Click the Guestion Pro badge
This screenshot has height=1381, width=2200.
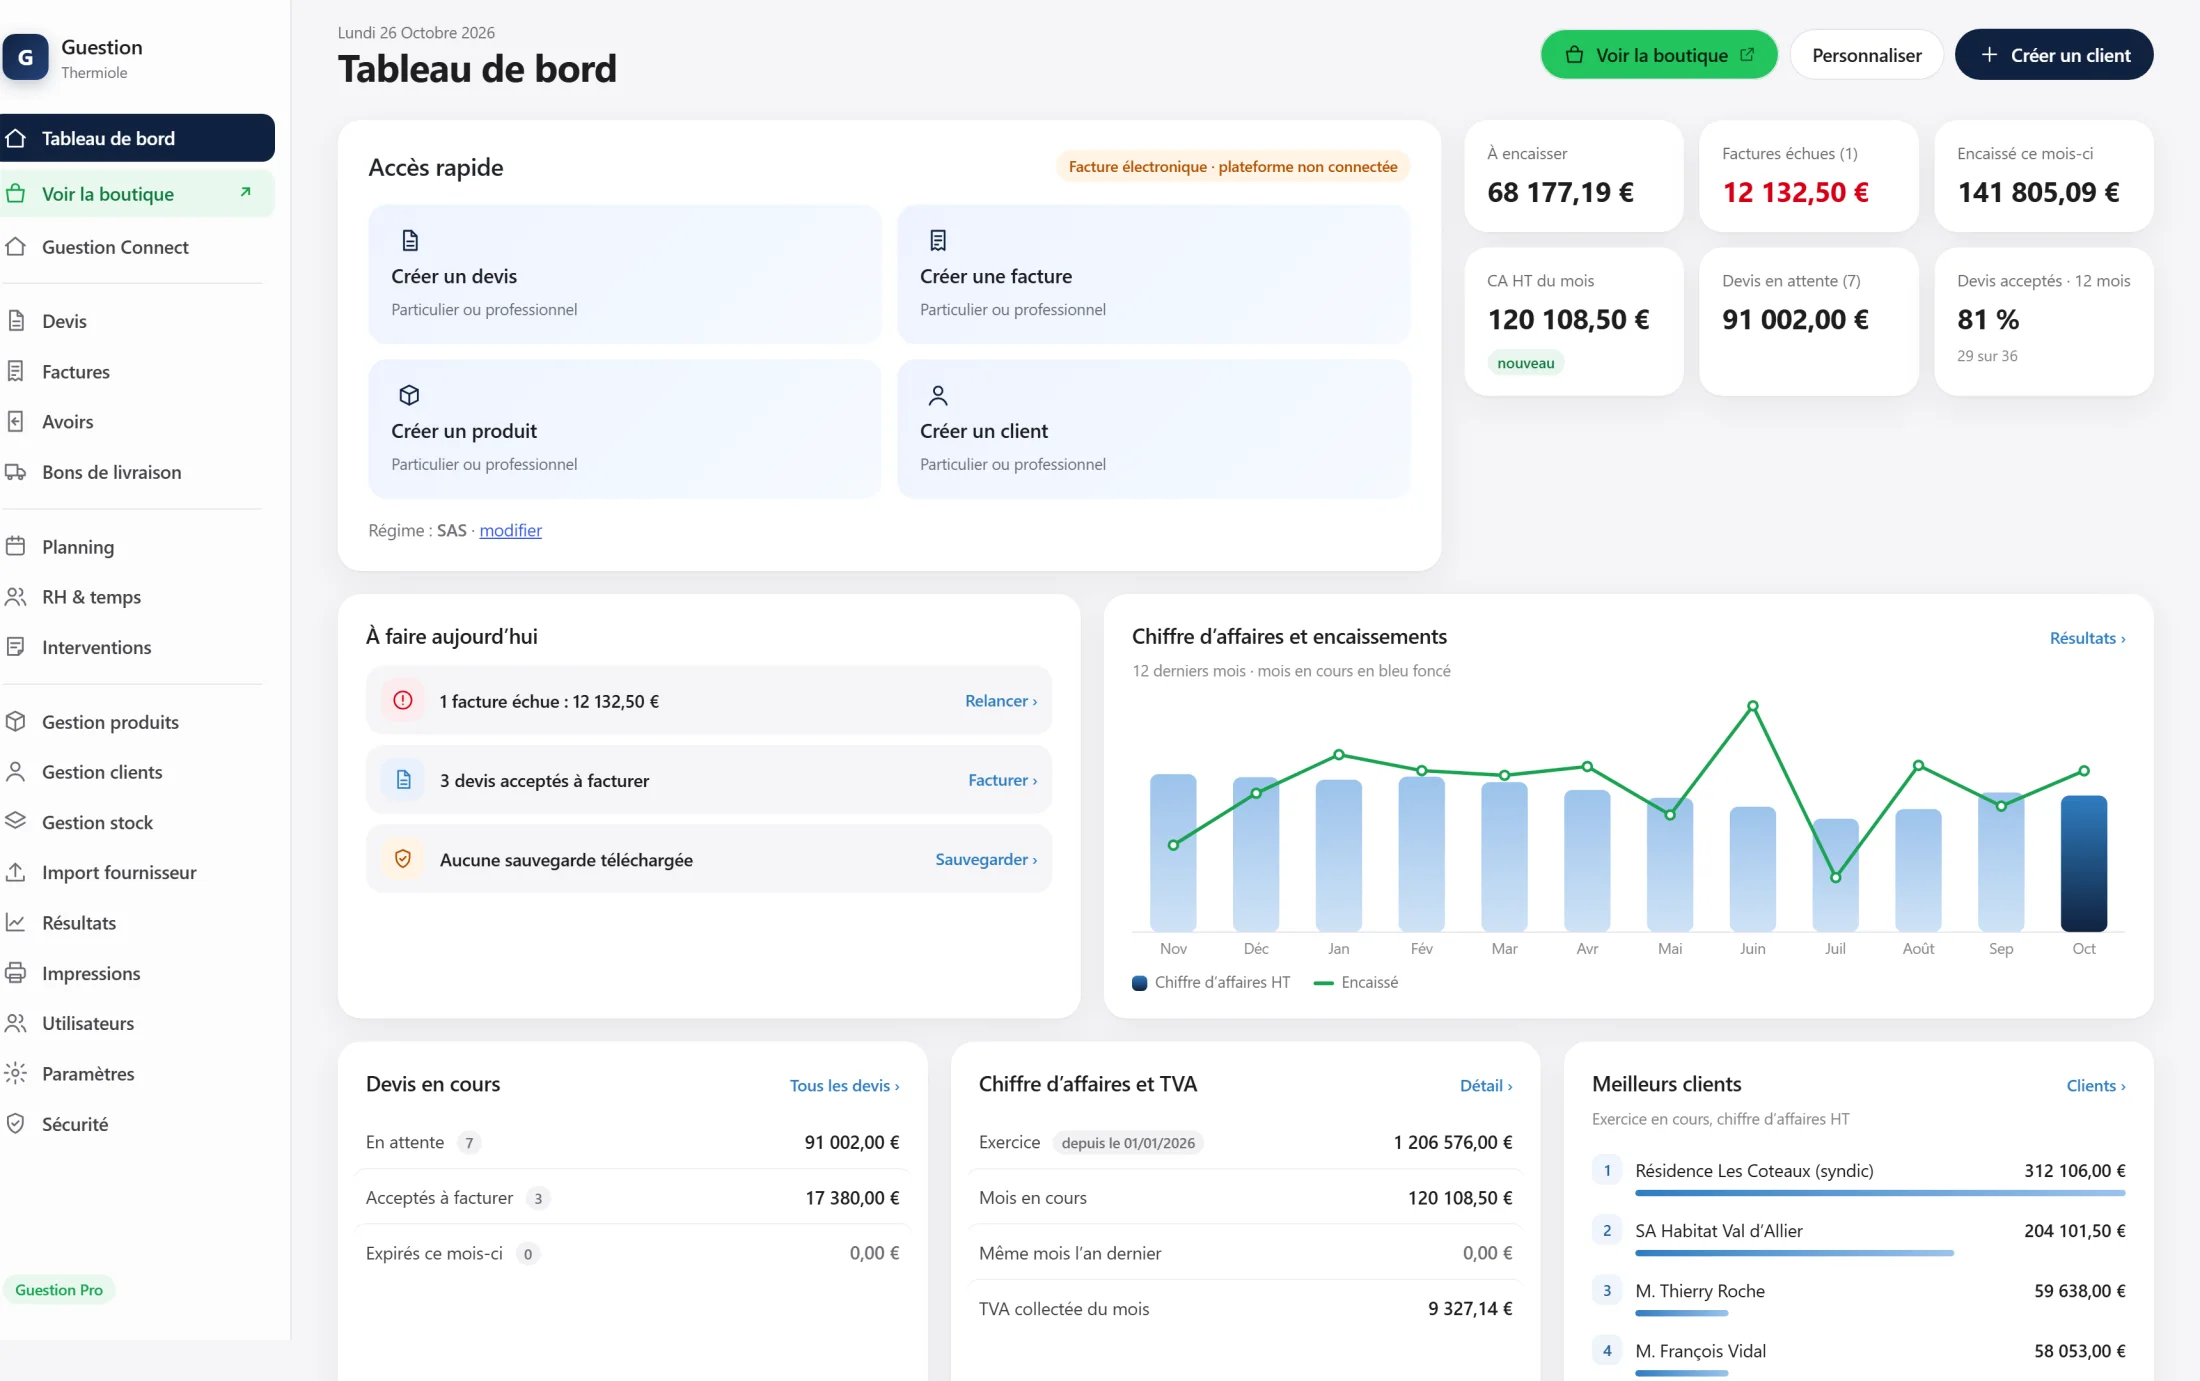59,1290
